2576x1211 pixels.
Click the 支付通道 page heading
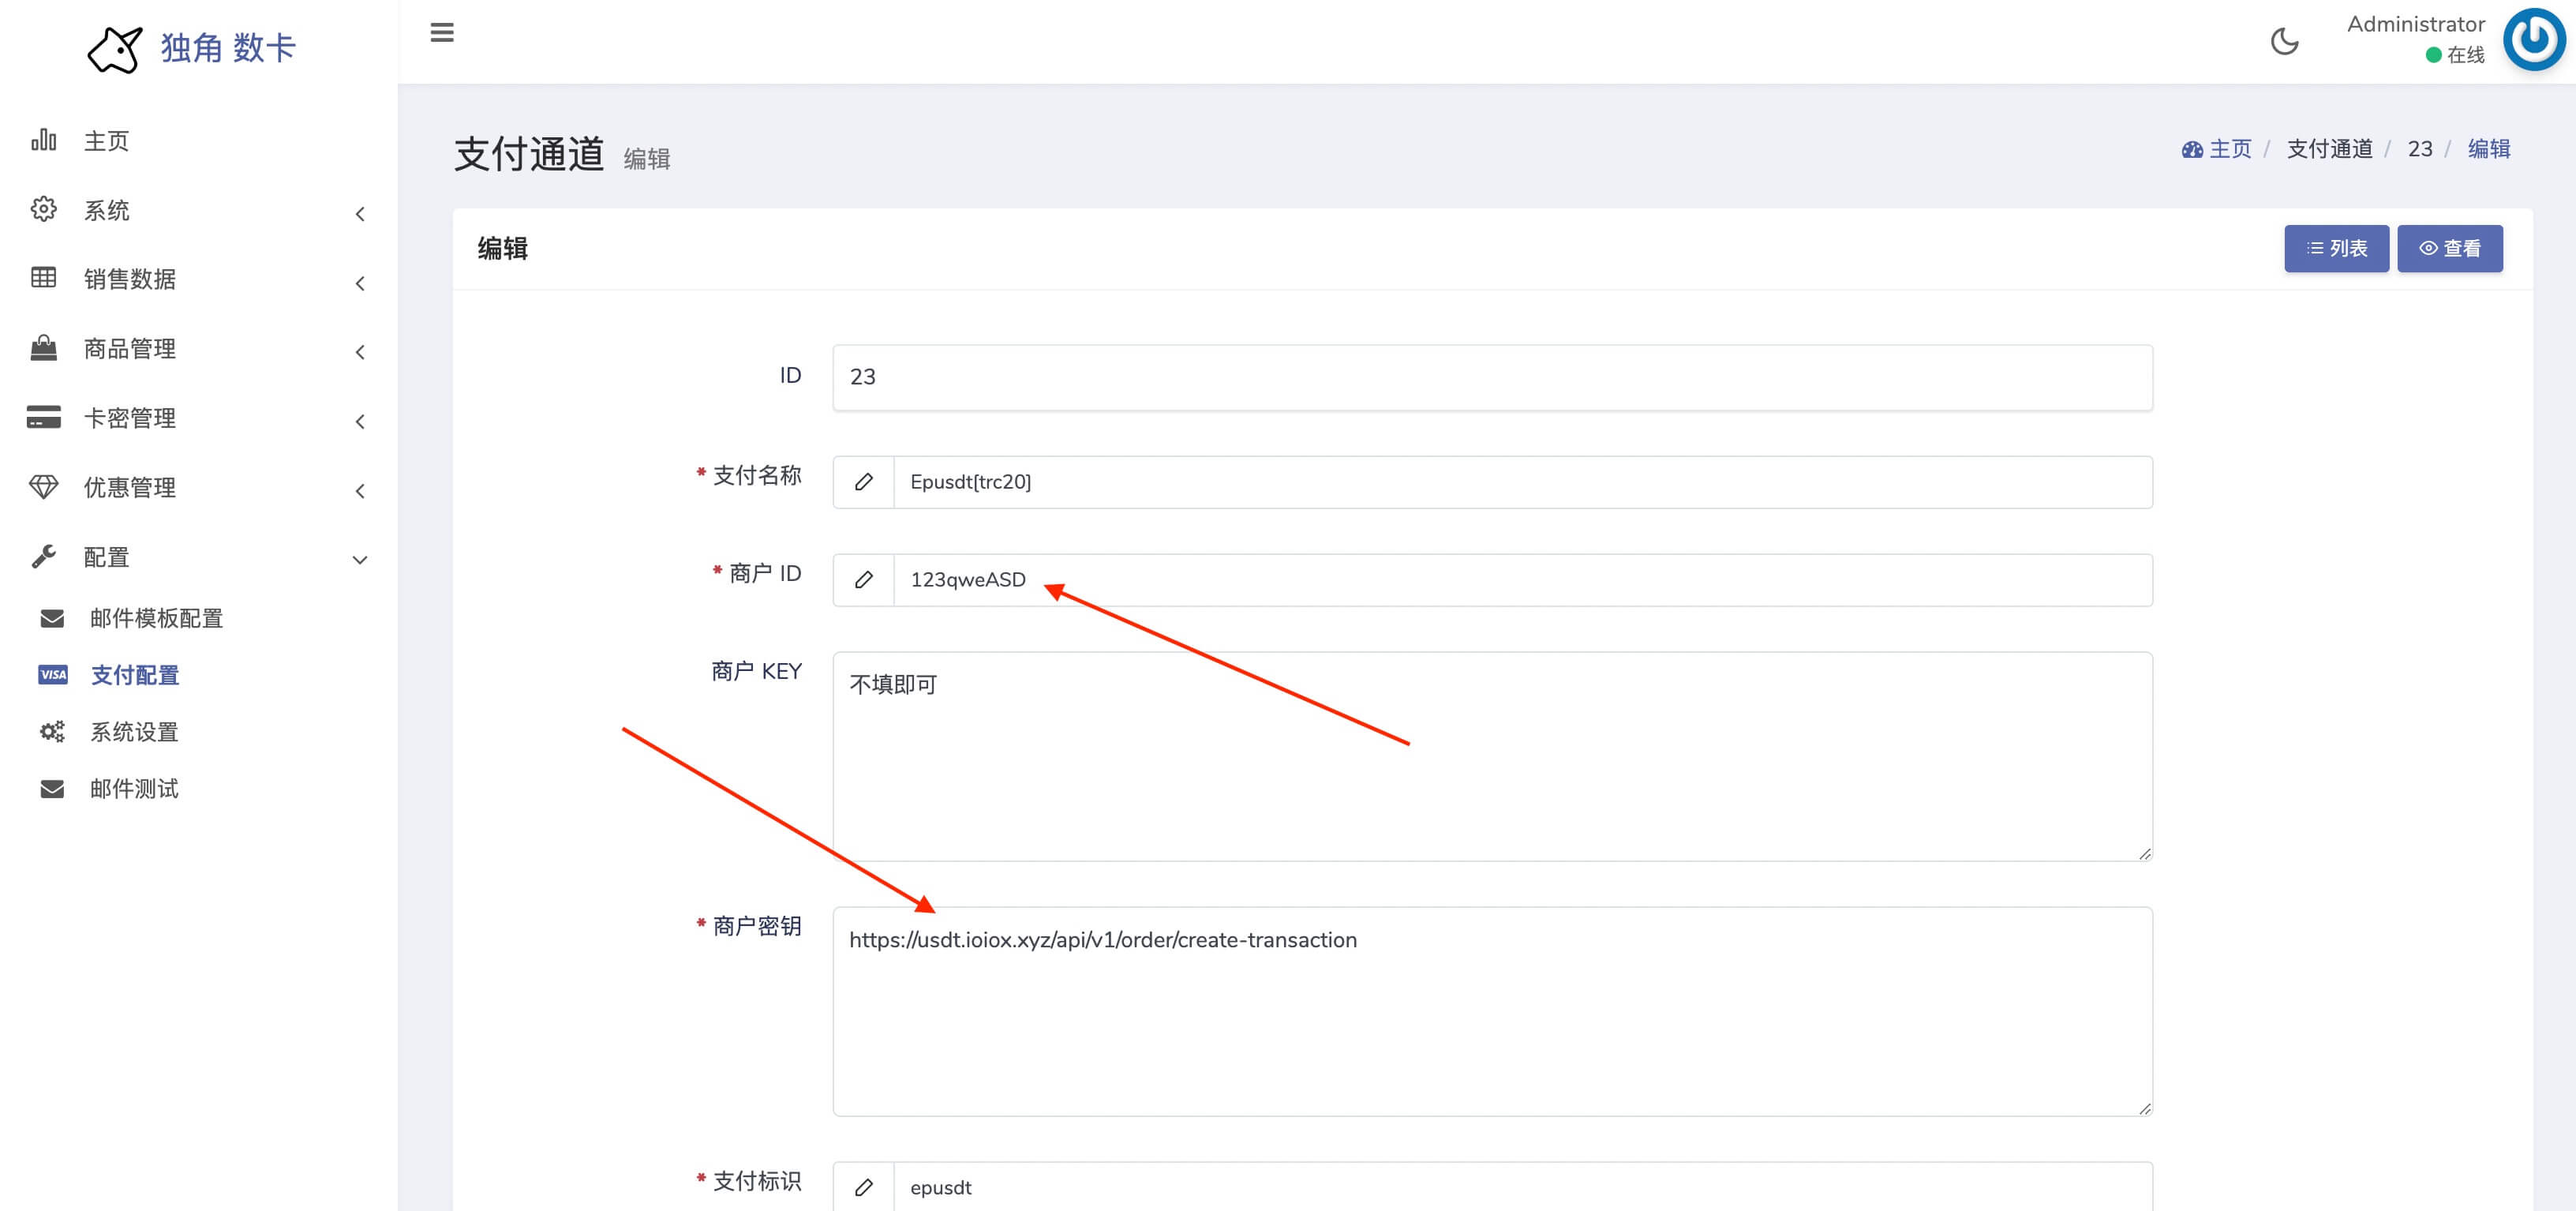tap(529, 154)
